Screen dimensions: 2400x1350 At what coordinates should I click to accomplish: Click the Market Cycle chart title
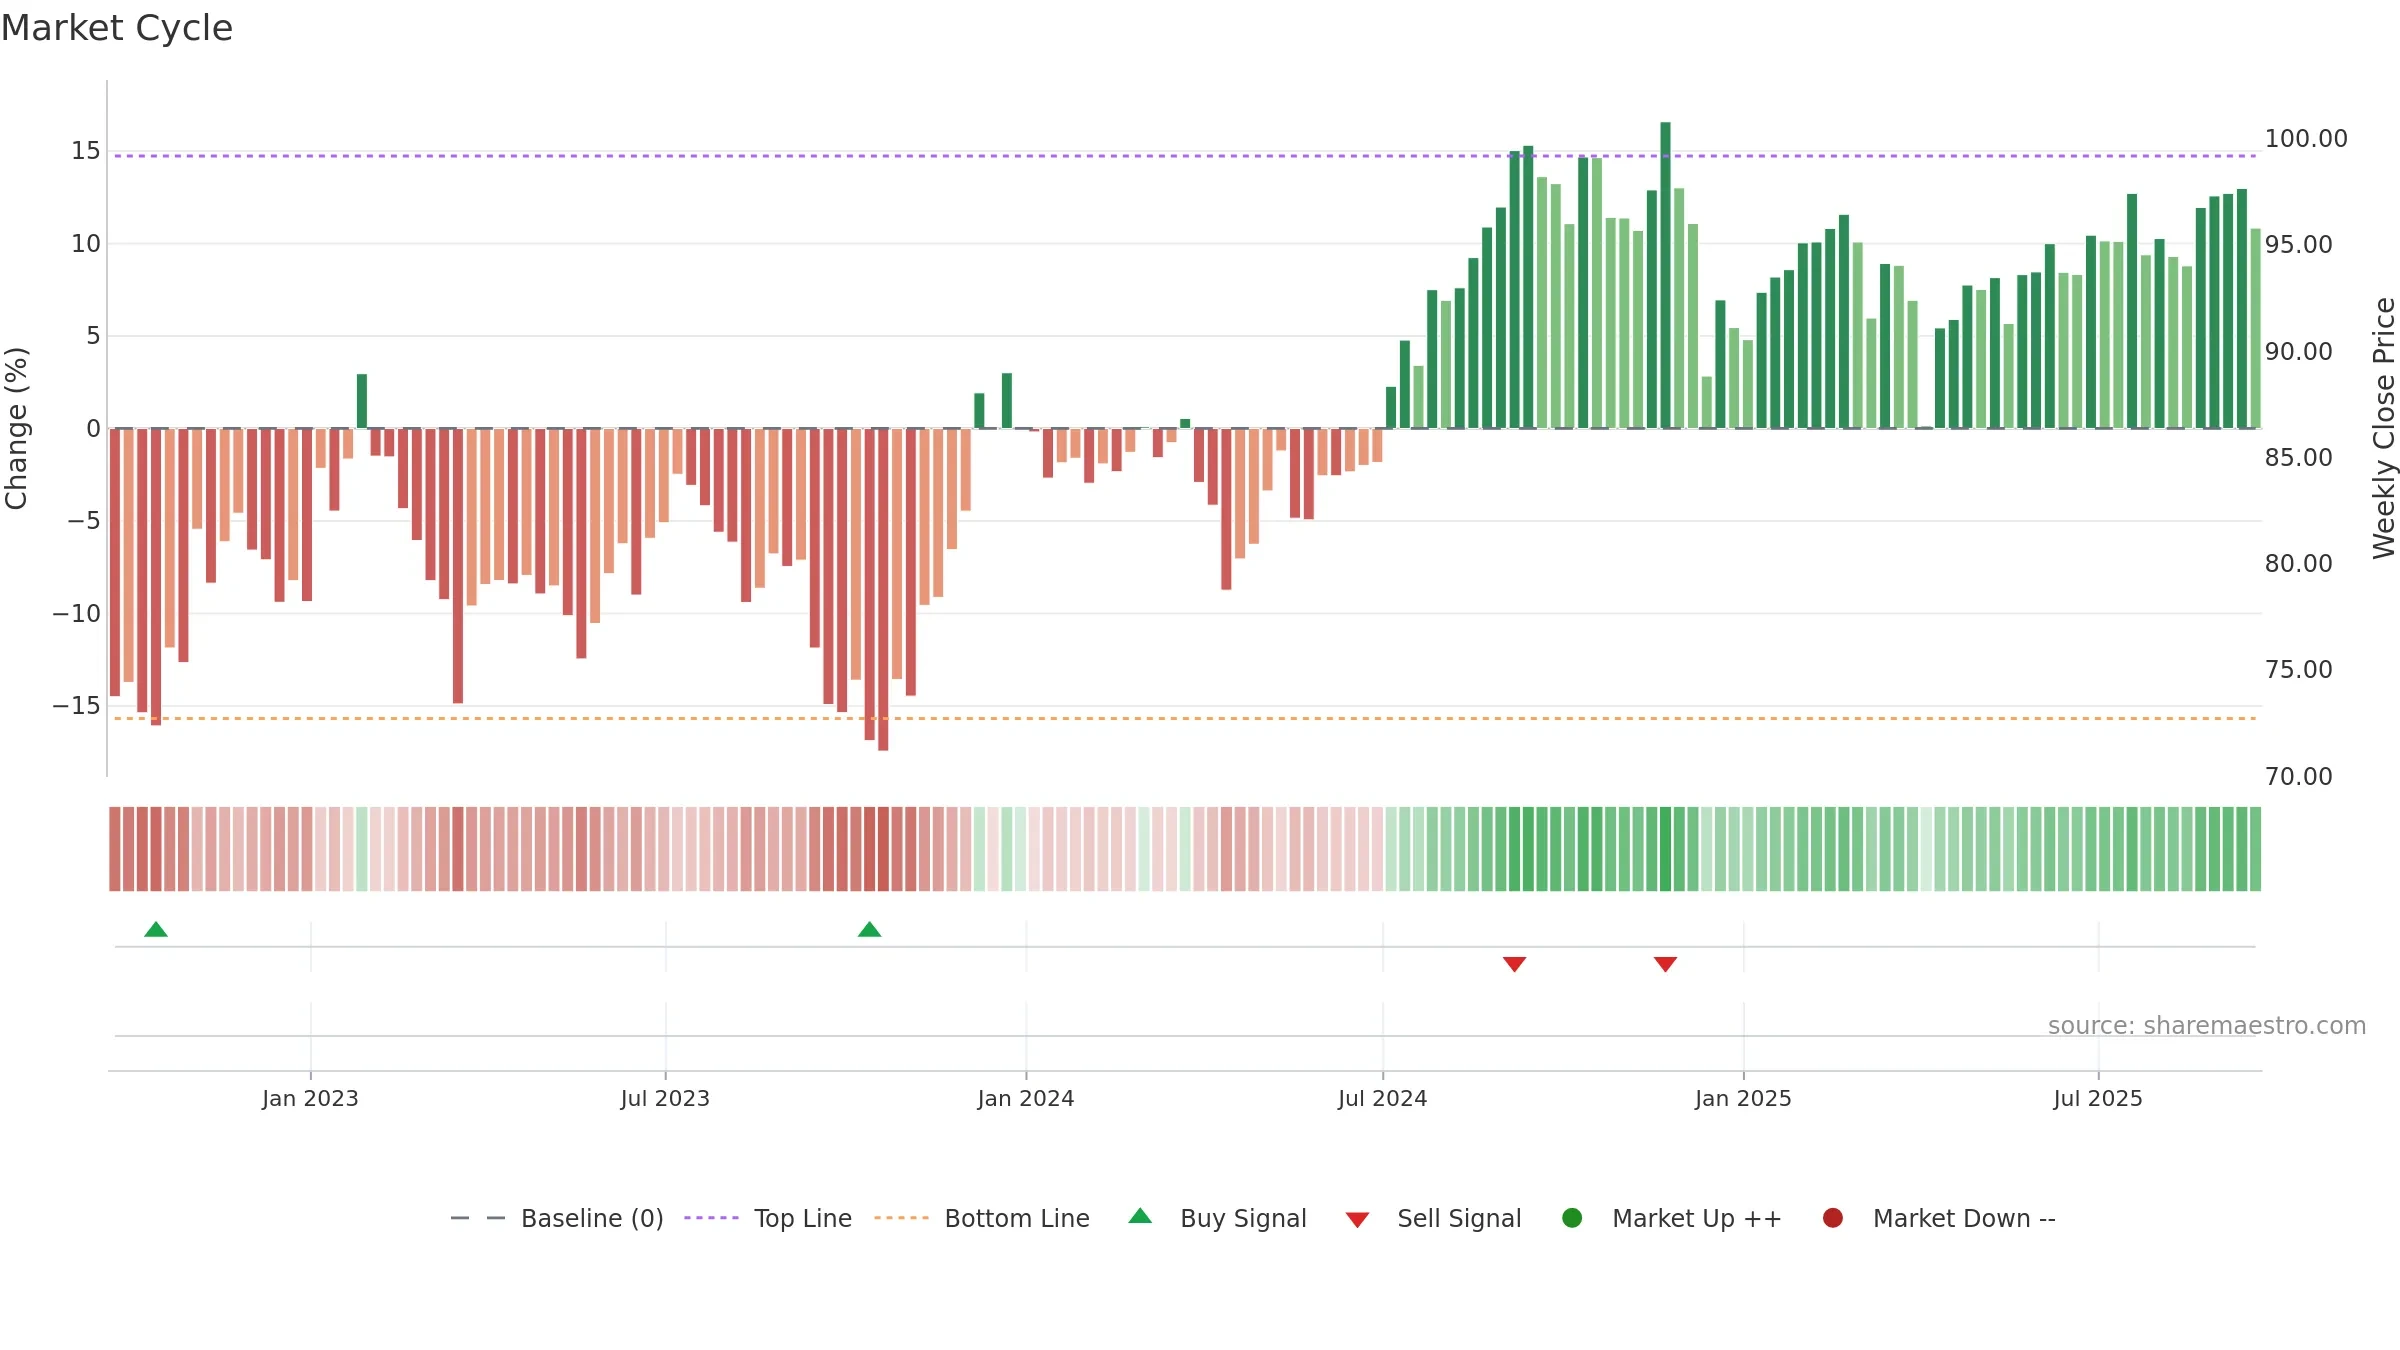click(117, 28)
